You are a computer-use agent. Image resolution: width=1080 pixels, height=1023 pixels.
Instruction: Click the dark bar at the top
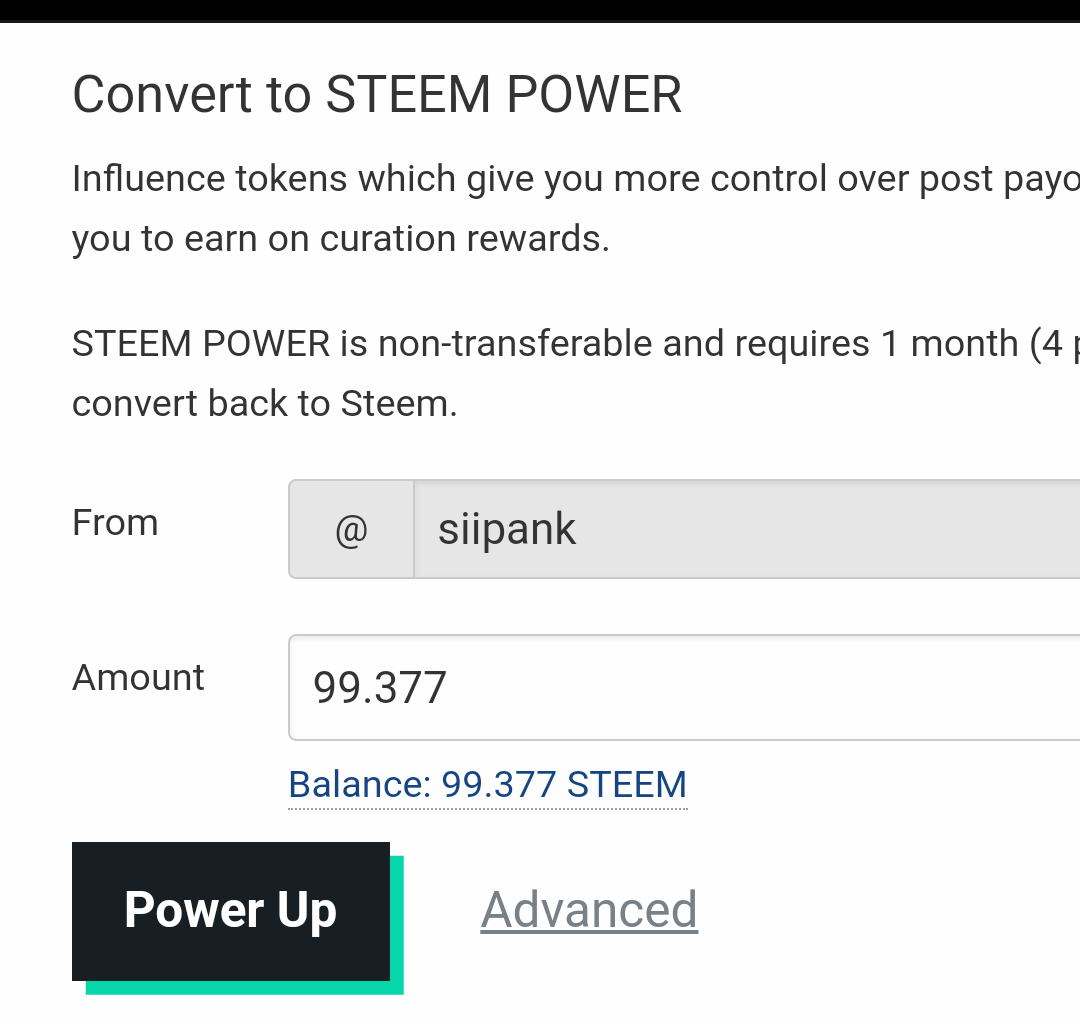pos(540,10)
